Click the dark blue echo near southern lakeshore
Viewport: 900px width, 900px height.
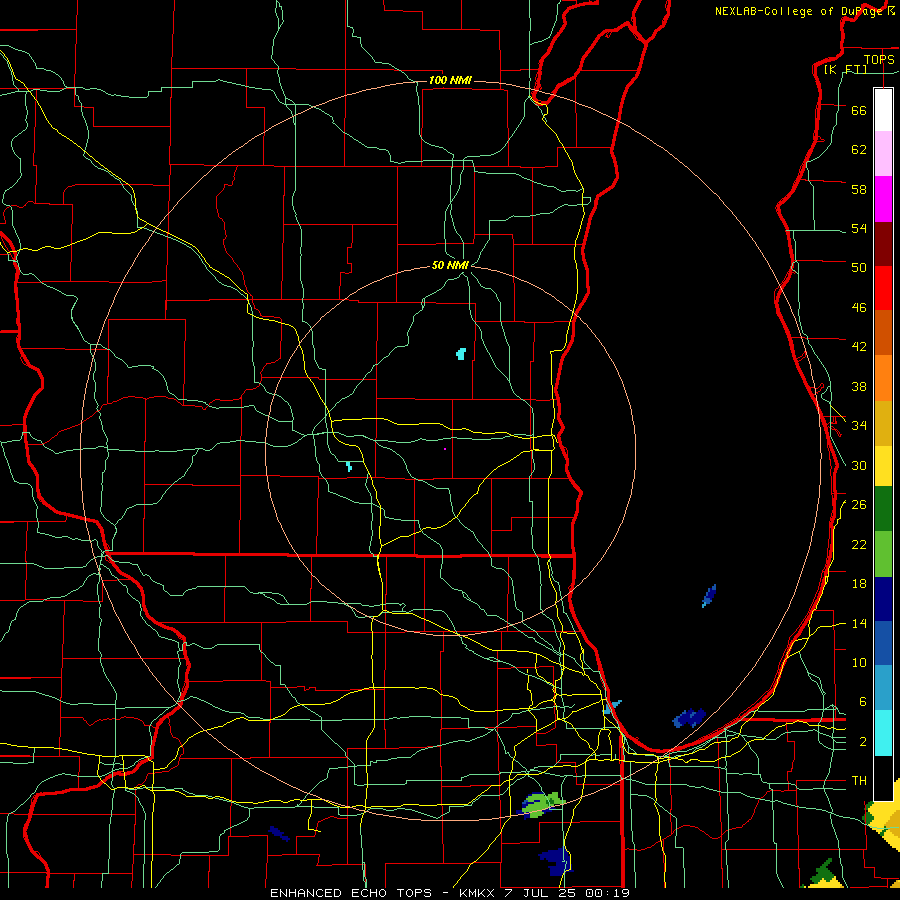689,717
